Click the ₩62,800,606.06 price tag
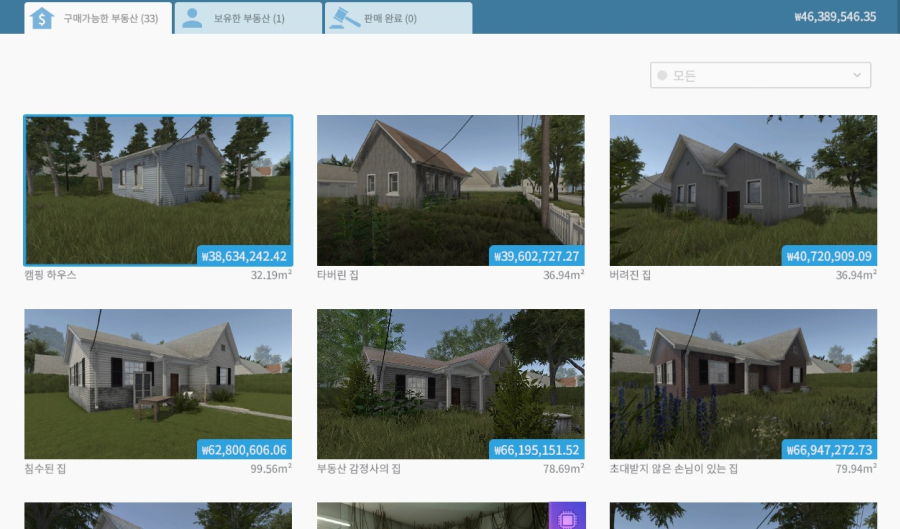This screenshot has width=900, height=529. 245,450
